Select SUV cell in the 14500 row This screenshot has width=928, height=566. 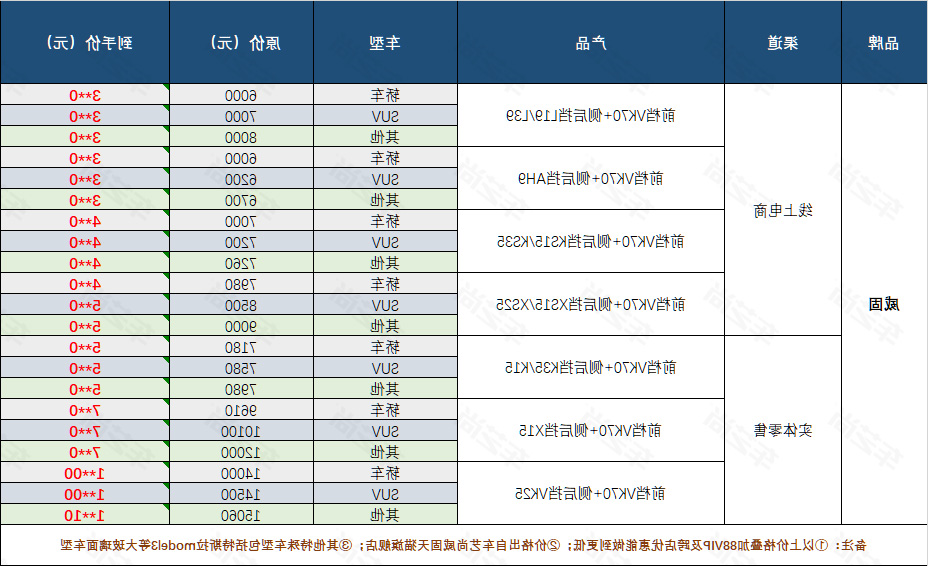[385, 494]
